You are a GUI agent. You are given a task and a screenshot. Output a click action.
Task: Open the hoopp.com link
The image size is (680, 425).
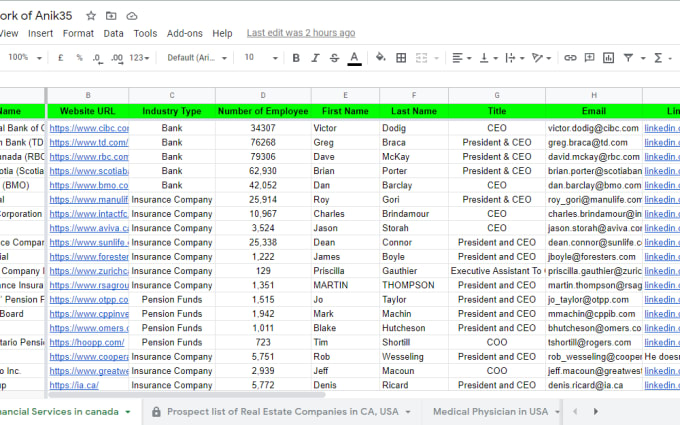[x=87, y=342]
